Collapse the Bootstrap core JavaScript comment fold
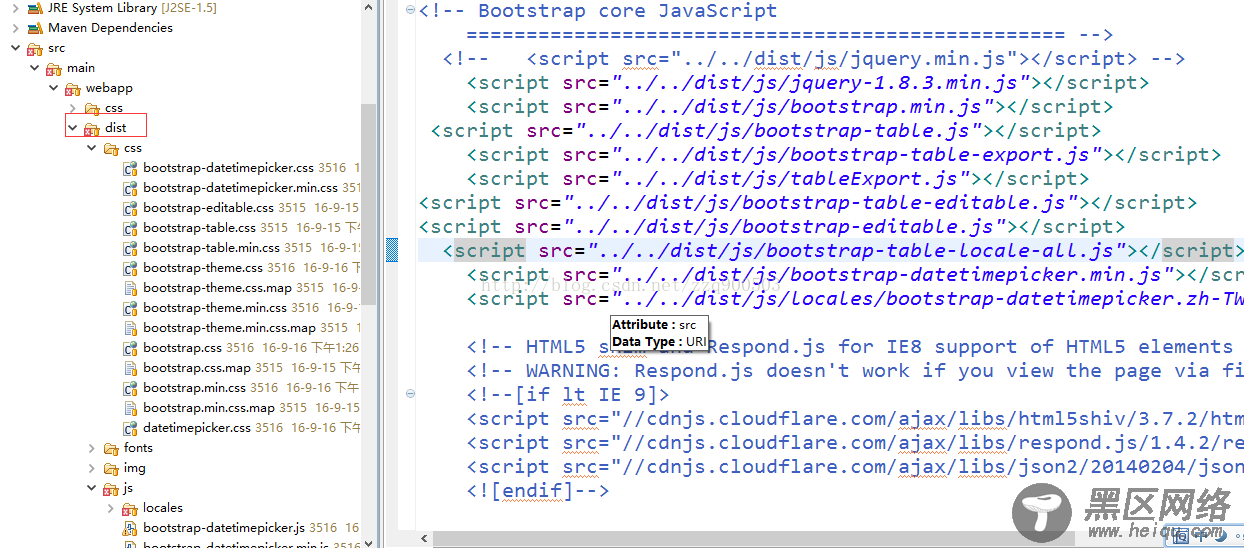 point(411,11)
